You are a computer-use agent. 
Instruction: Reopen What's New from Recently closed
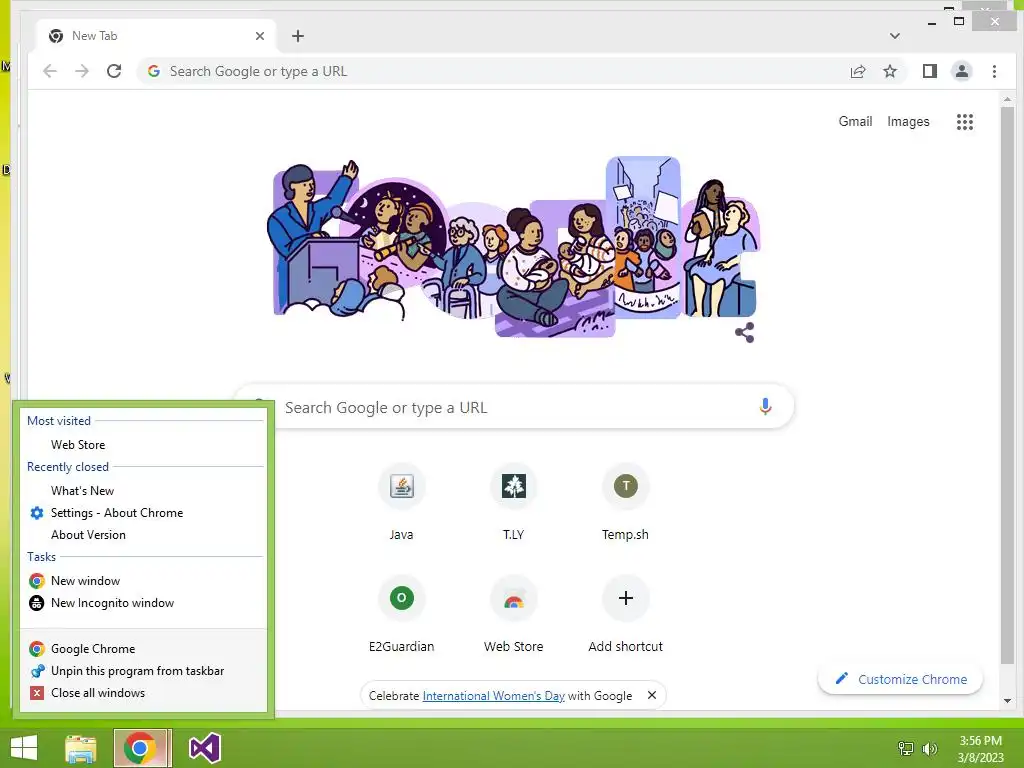coord(144,490)
